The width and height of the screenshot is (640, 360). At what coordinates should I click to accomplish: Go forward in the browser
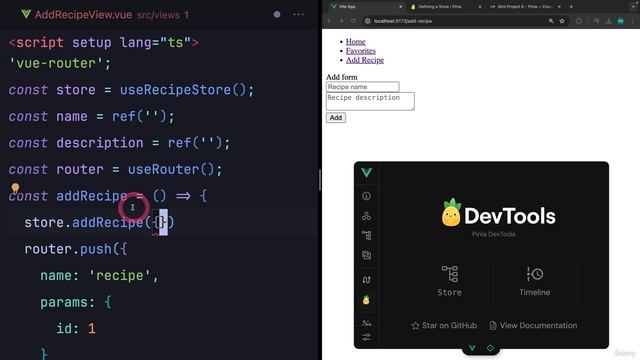click(341, 21)
